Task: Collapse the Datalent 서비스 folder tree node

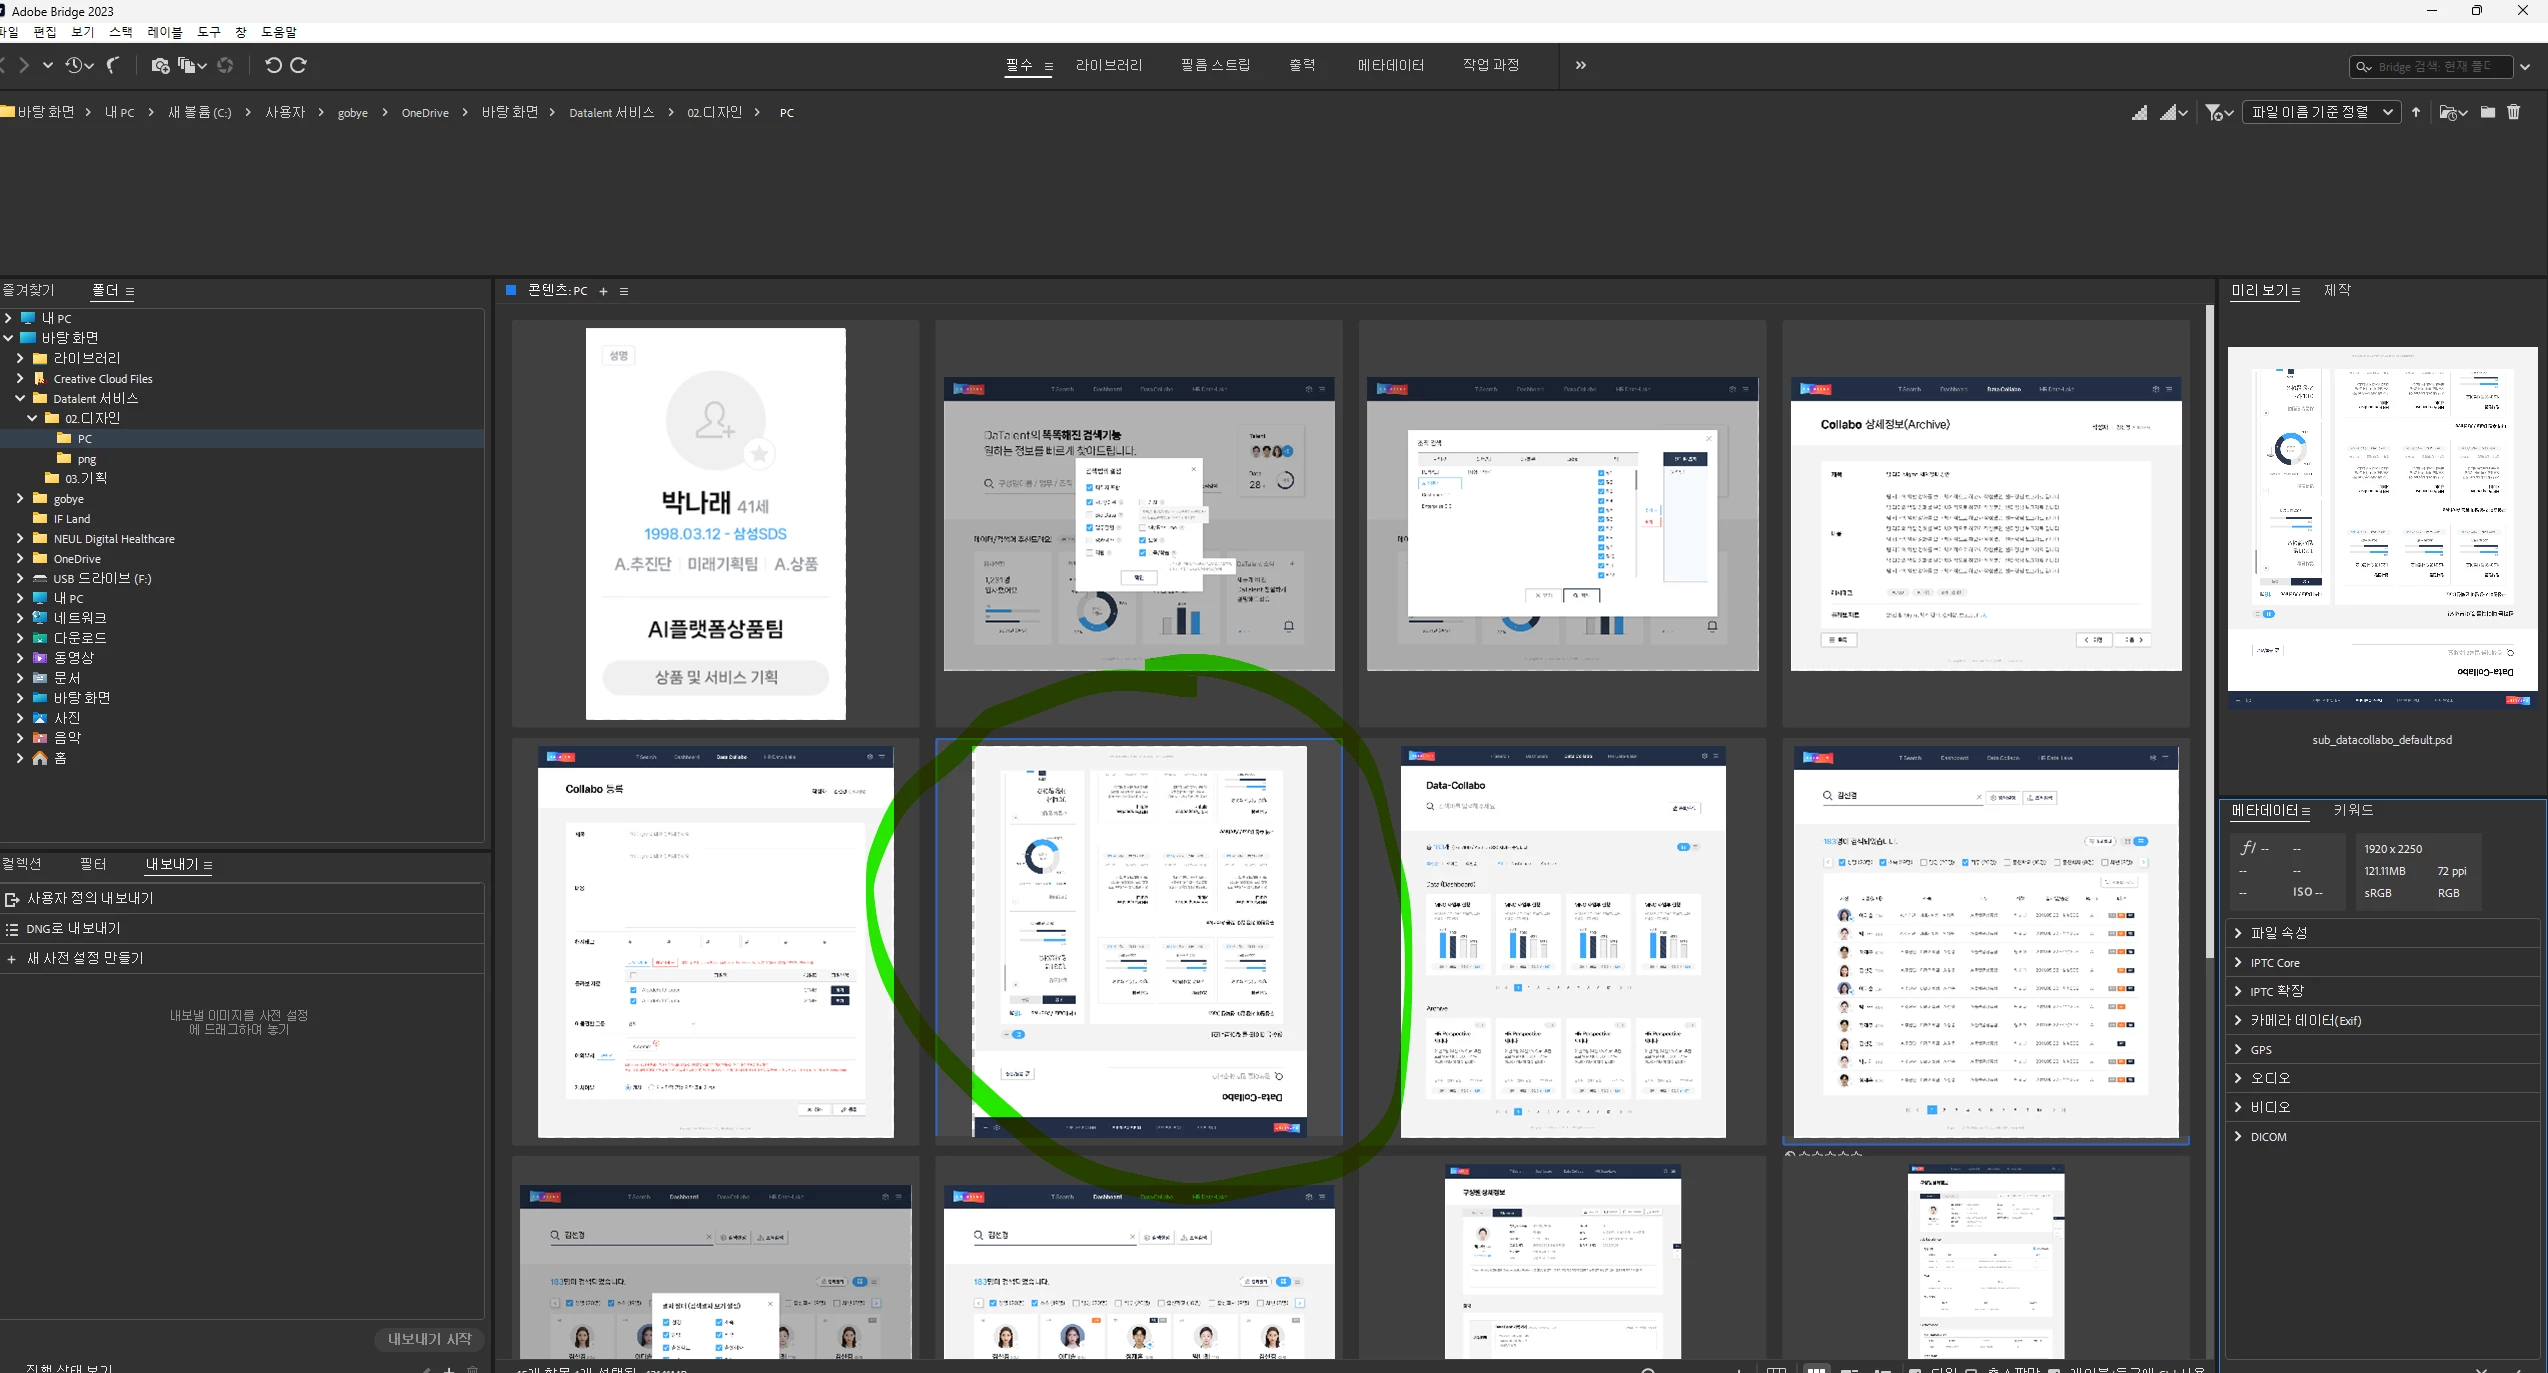Action: pos(20,398)
